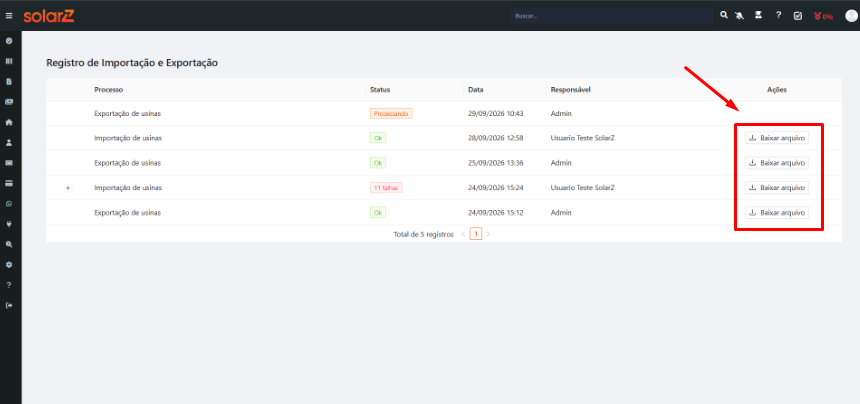Viewport: 860px width, 404px height.
Task: Click the previous page arrow
Action: tap(463, 234)
